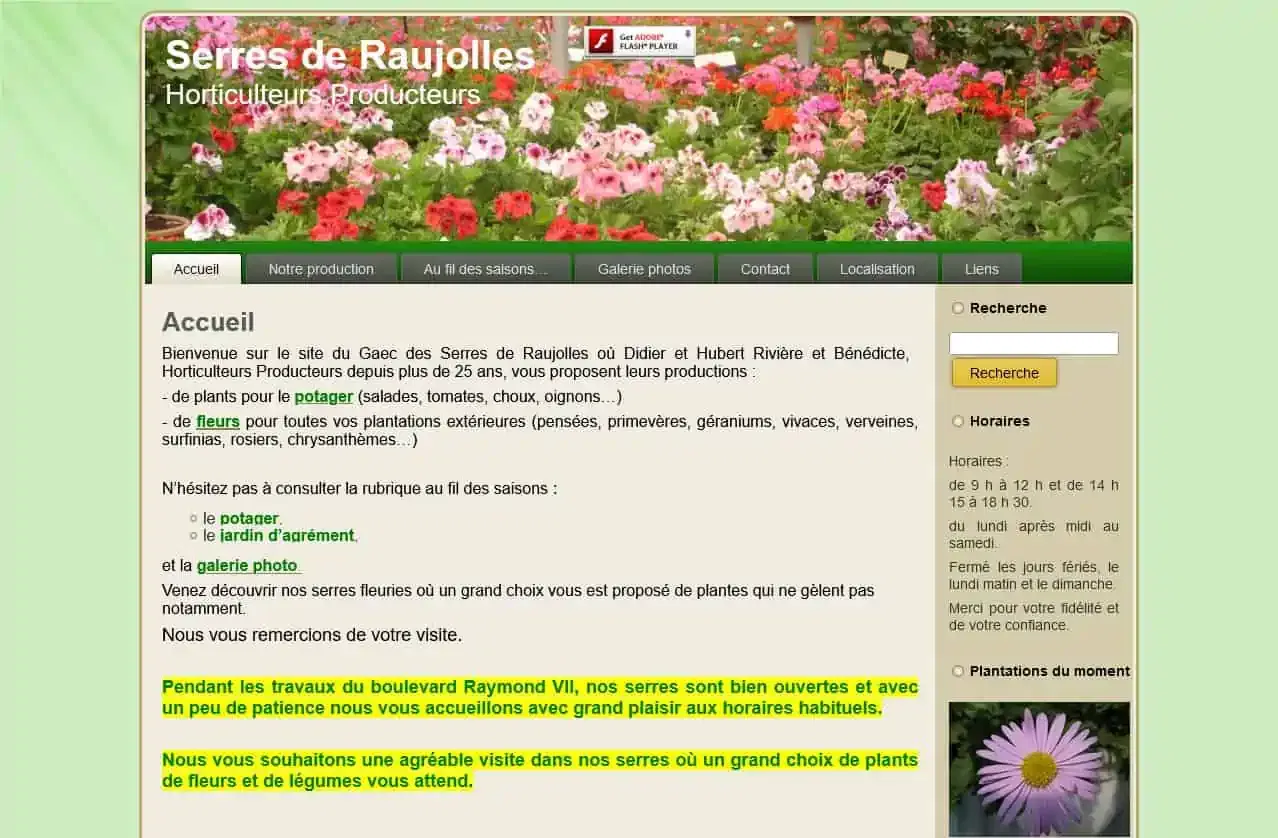1278x838 pixels.
Task: Open the Notre production tab
Action: click(x=320, y=268)
